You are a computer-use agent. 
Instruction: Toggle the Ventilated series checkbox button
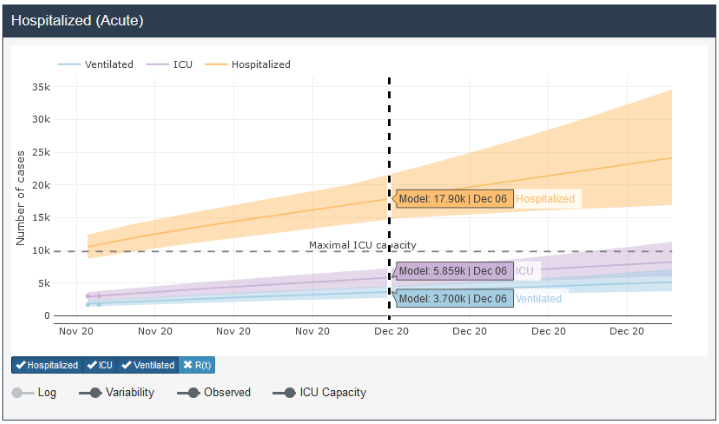tap(148, 365)
